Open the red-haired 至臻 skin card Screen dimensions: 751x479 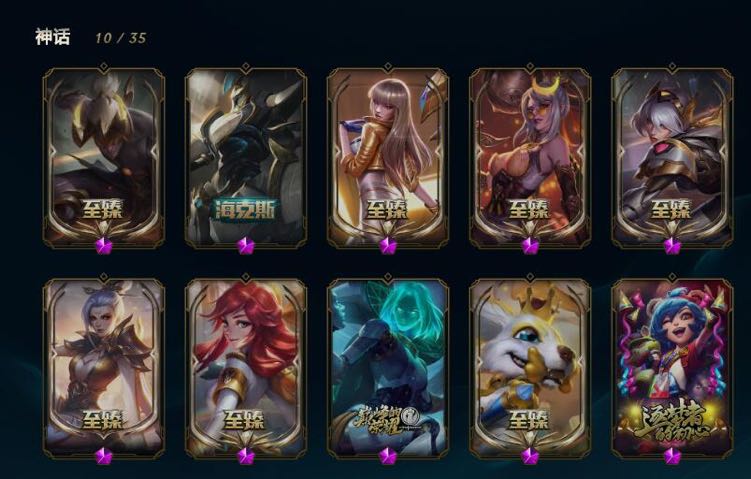[246, 368]
